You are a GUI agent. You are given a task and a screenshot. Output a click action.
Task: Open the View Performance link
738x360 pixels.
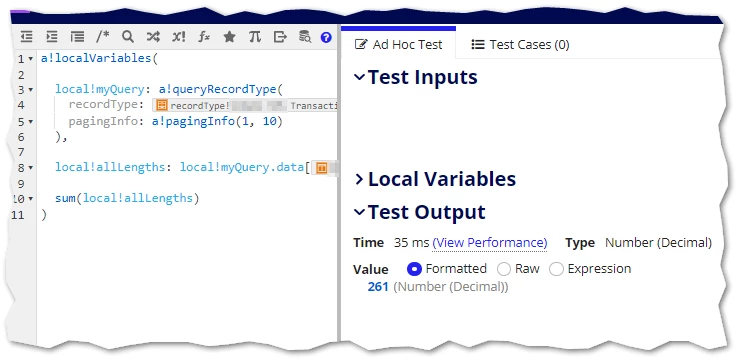pyautogui.click(x=489, y=243)
